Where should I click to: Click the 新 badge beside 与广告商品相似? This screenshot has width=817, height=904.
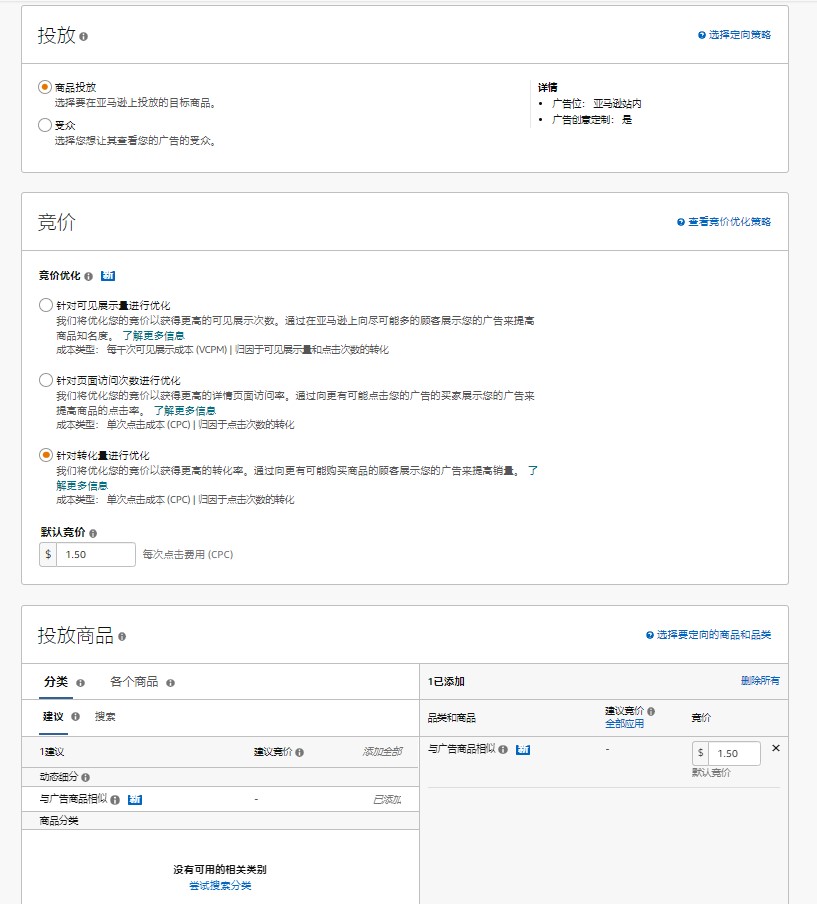[133, 799]
